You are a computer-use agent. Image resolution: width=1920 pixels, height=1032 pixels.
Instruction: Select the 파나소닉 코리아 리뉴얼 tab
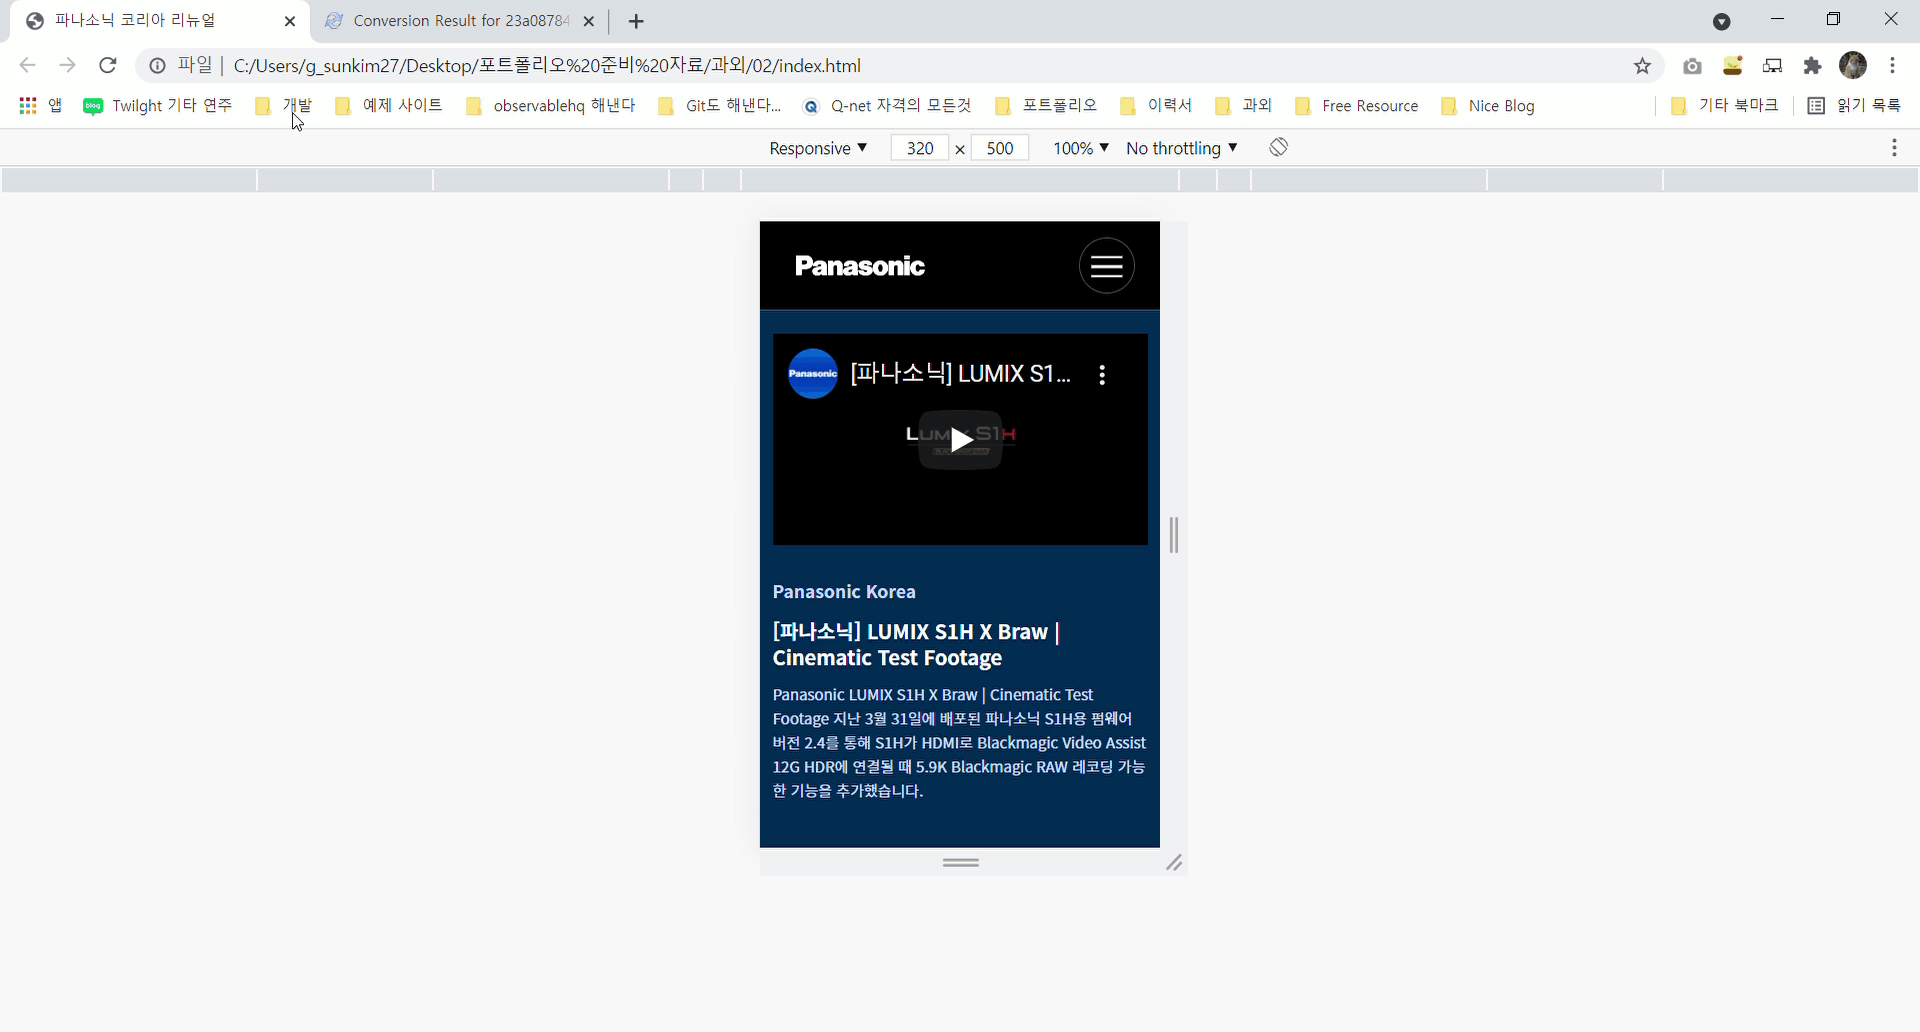[x=135, y=21]
